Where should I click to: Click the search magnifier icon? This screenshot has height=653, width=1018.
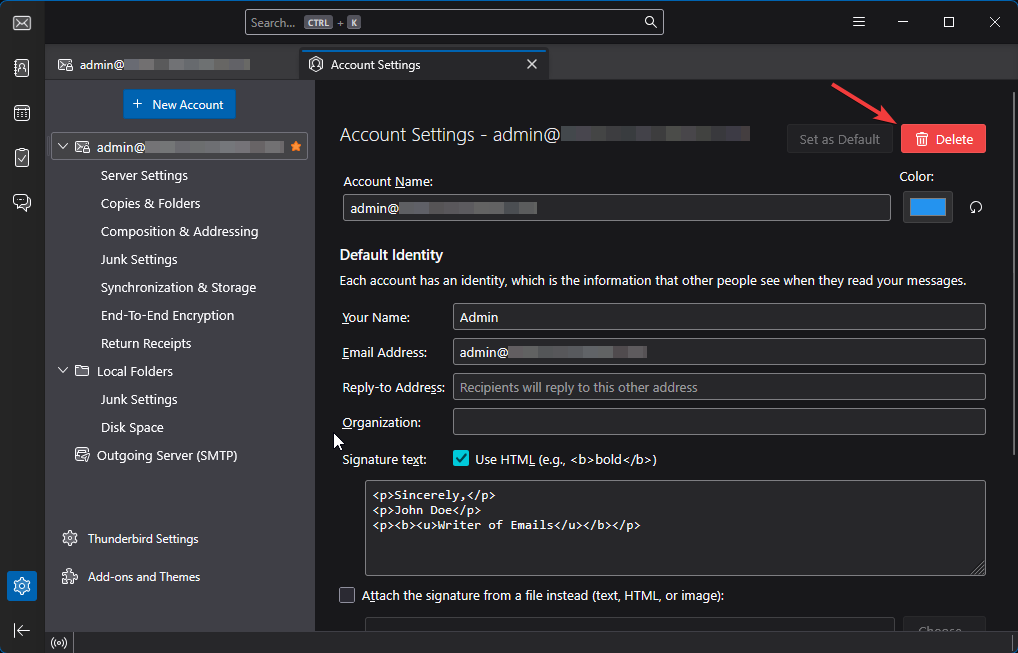(x=651, y=22)
